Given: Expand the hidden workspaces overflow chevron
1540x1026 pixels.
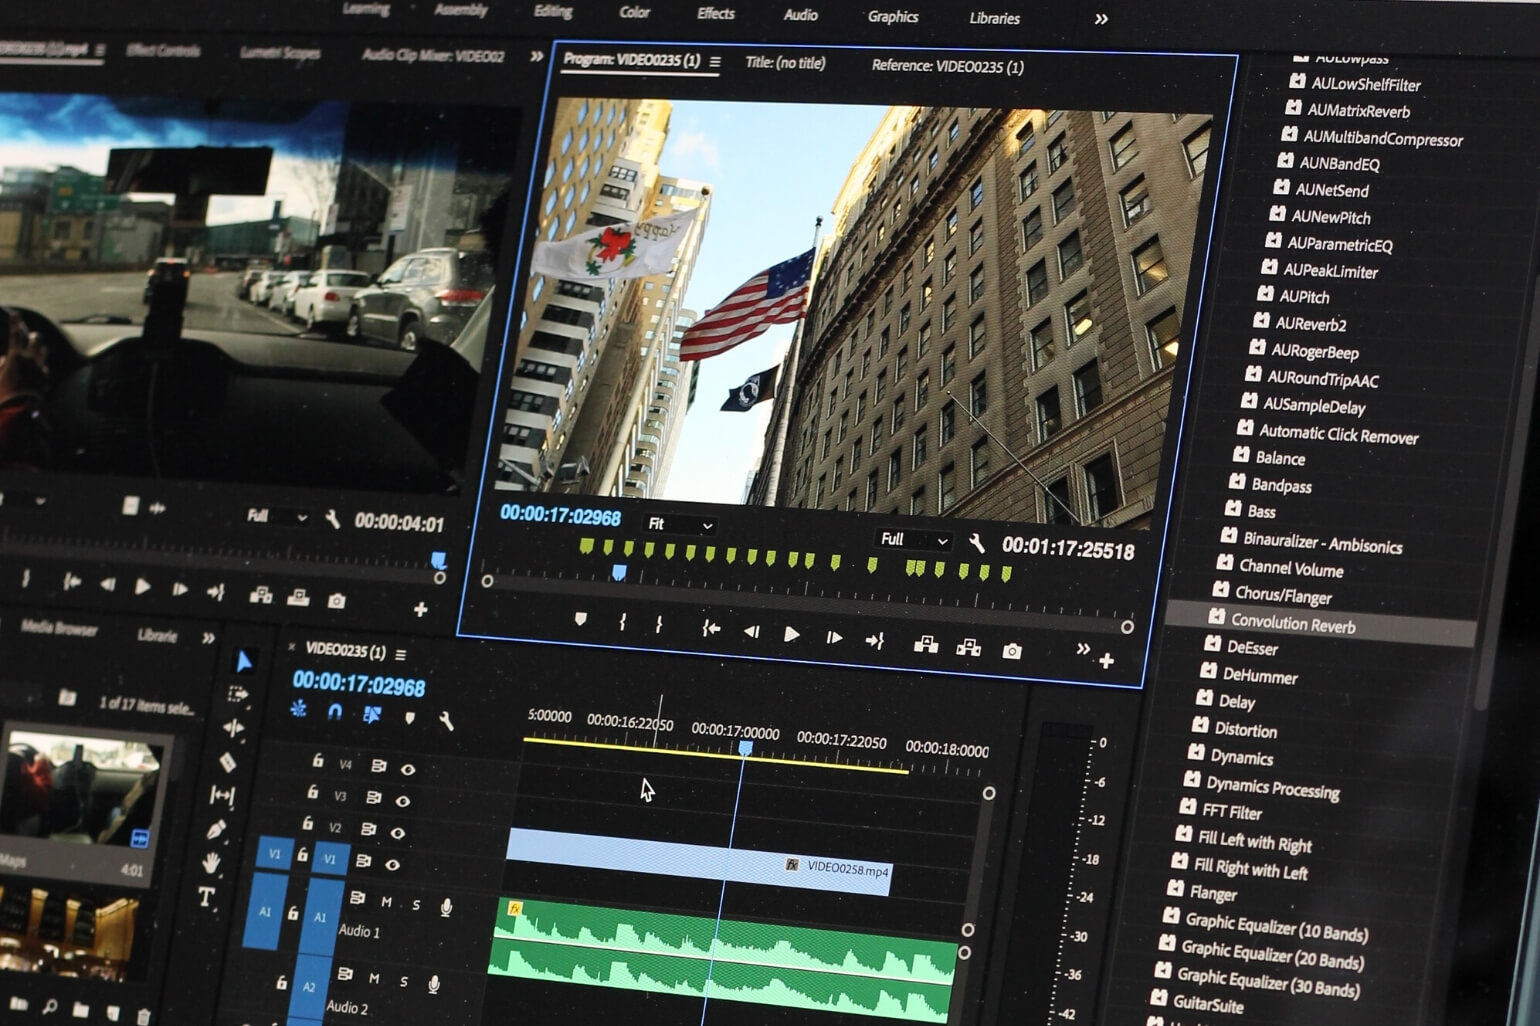Looking at the screenshot, I should [x=1101, y=19].
